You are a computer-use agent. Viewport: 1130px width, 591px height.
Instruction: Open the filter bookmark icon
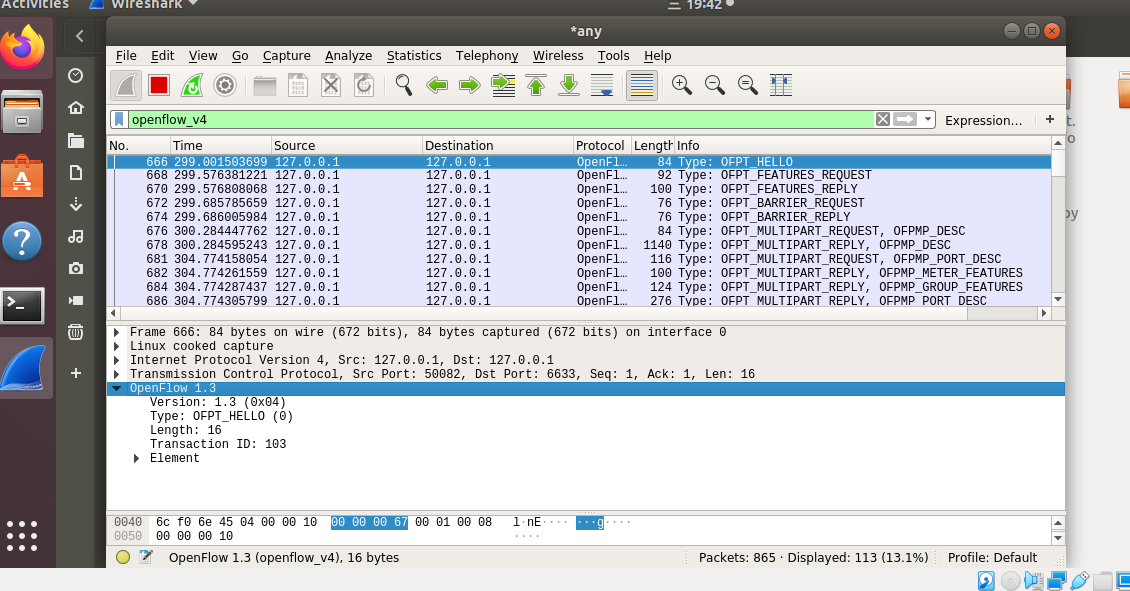[x=120, y=120]
